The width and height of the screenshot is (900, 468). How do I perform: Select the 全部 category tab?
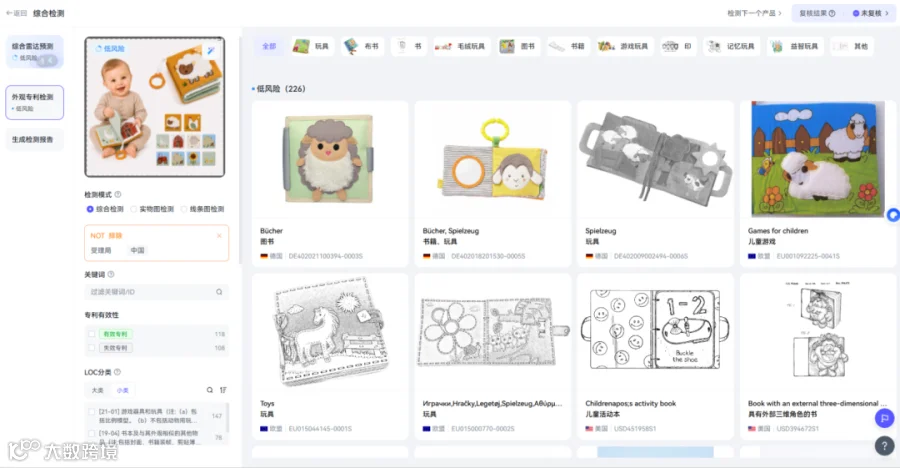(269, 46)
